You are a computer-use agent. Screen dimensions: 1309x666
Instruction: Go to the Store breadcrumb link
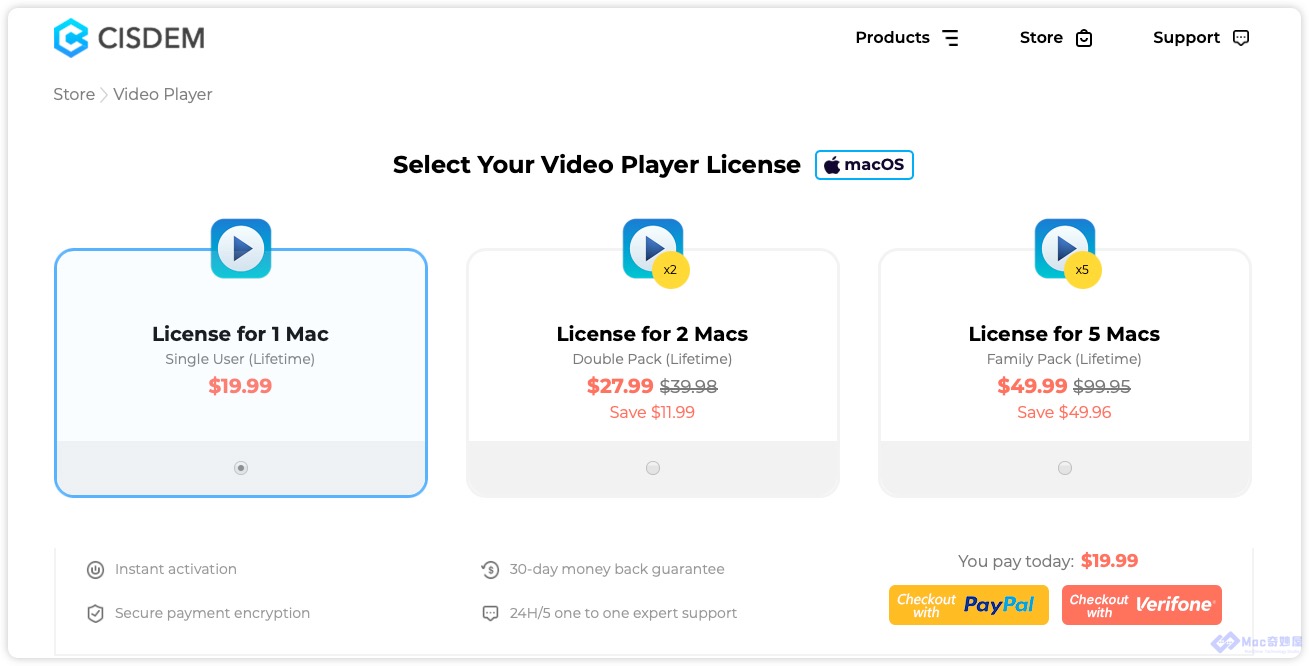pyautogui.click(x=74, y=94)
